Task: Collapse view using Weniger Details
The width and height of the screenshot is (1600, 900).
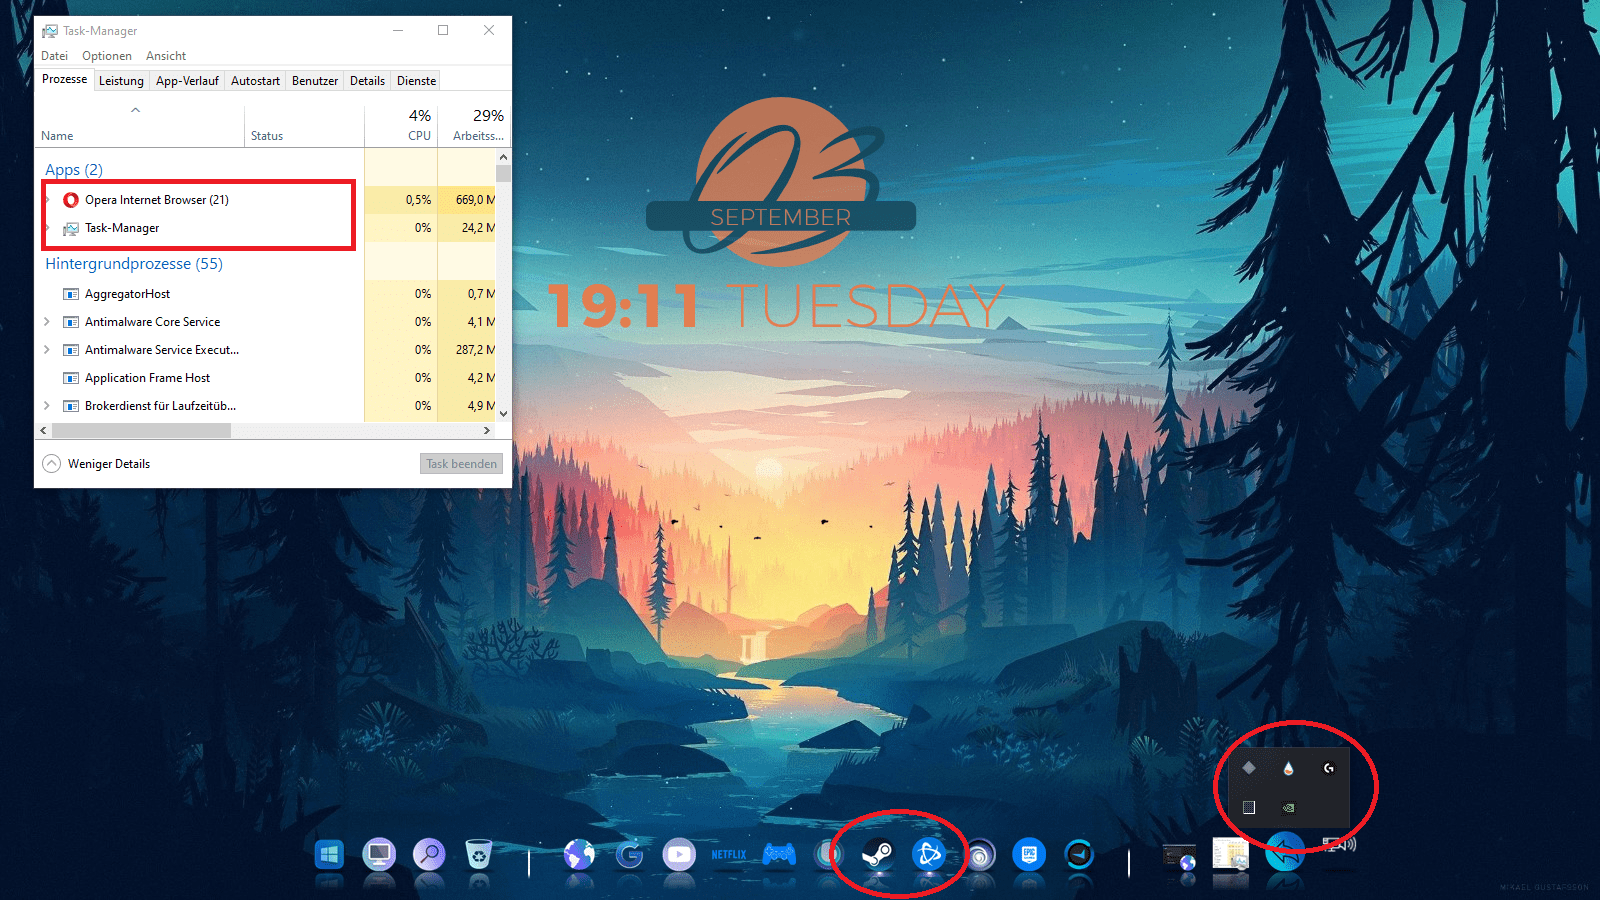Action: (97, 464)
